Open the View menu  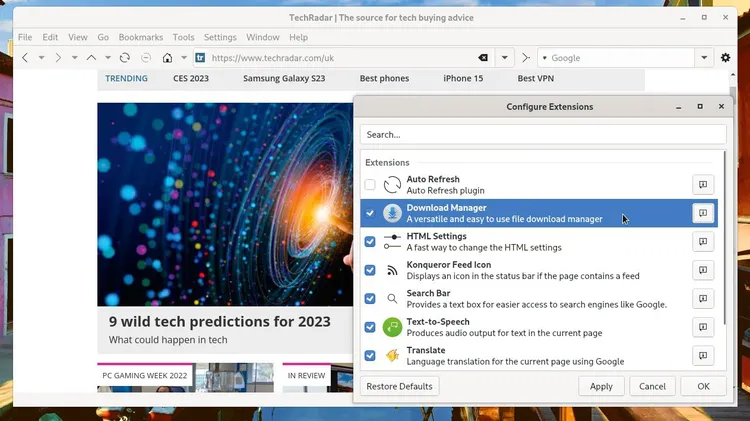(x=77, y=37)
